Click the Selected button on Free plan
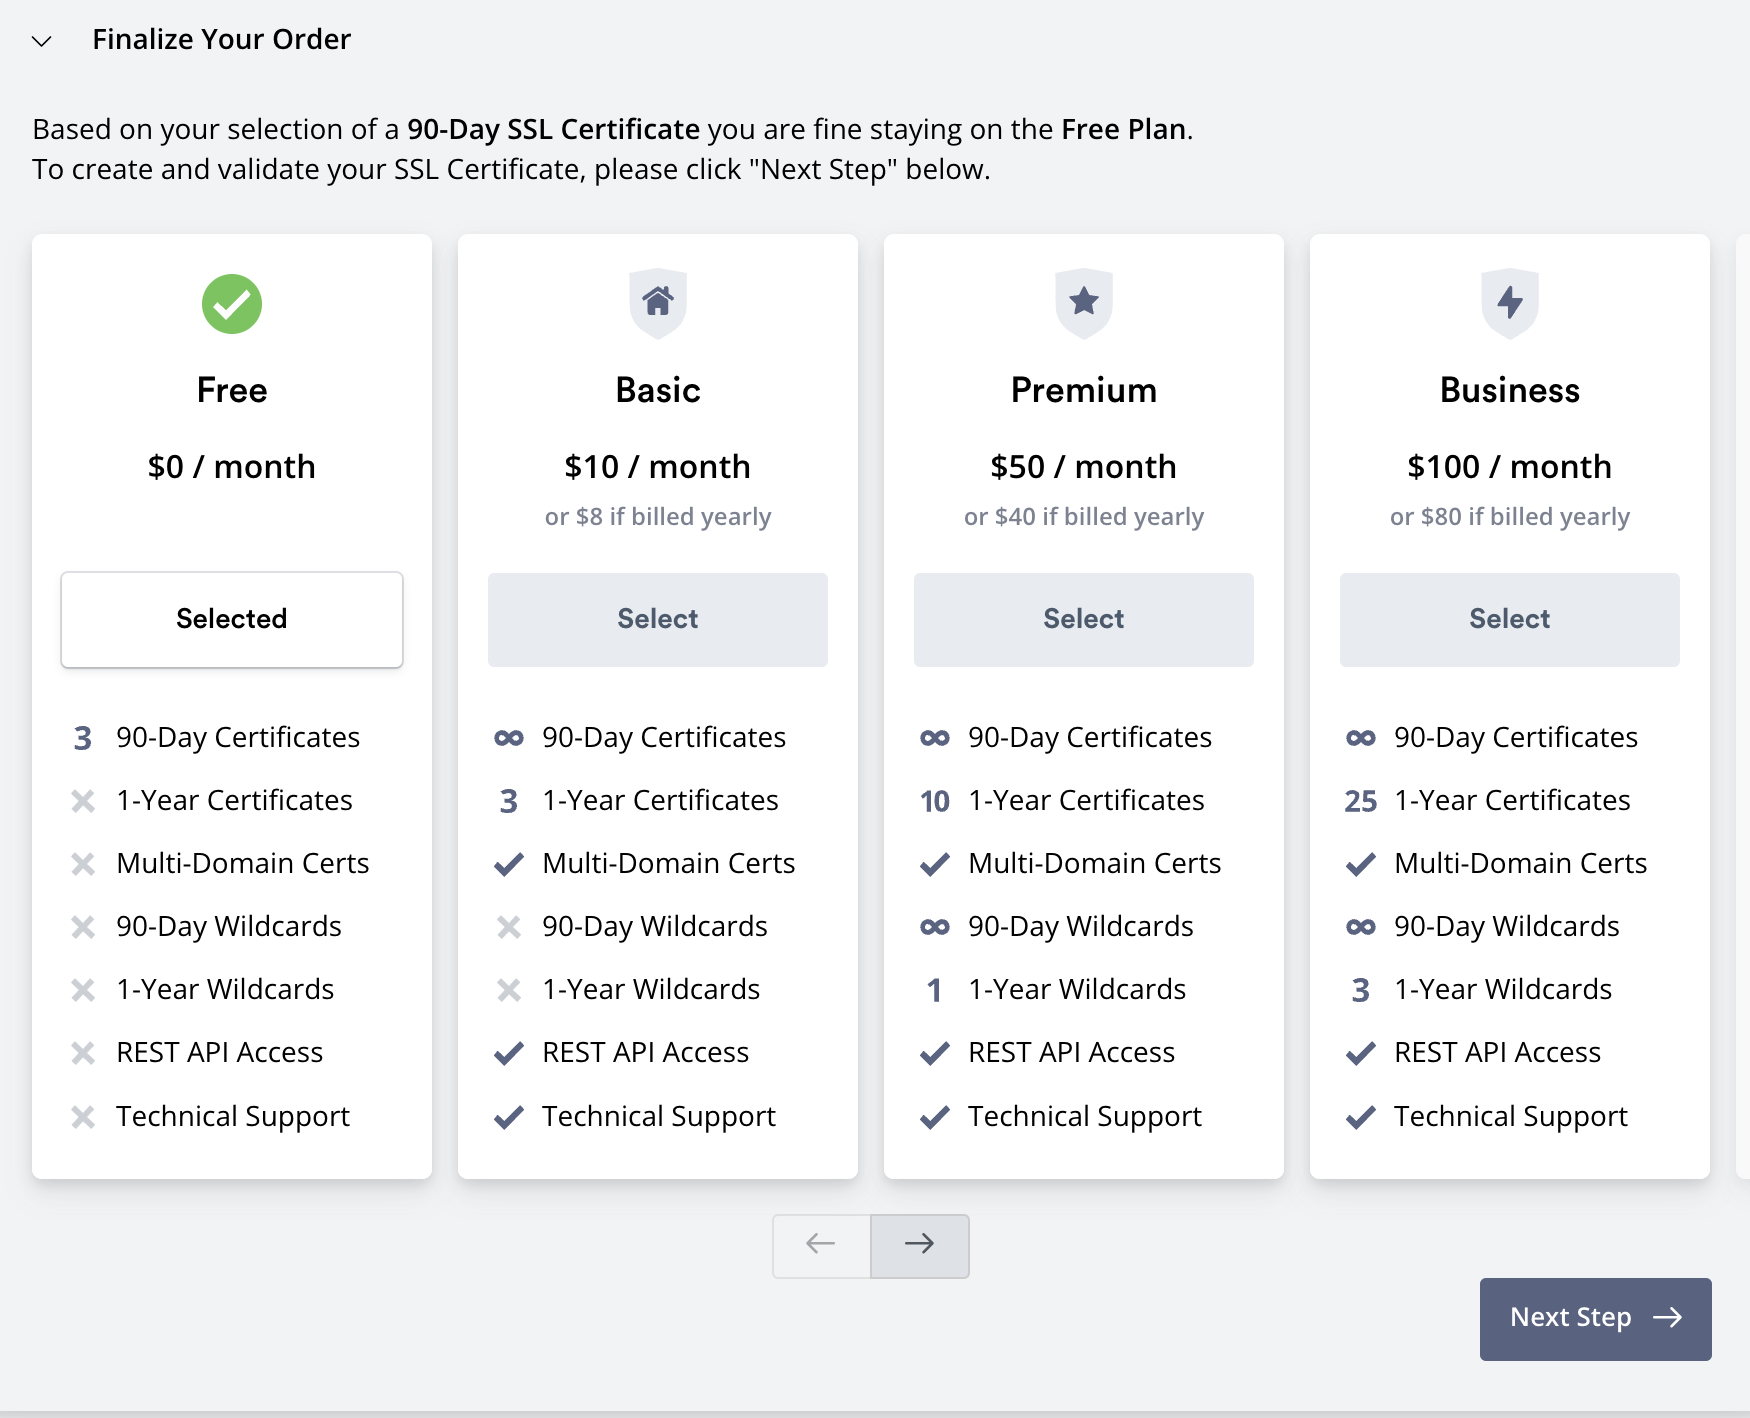Image resolution: width=1750 pixels, height=1418 pixels. 232,619
